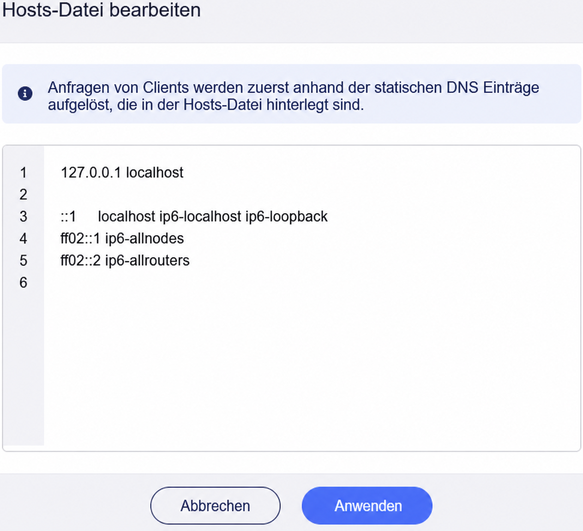The image size is (583, 531).
Task: Click the empty line six in editor
Action: click(x=312, y=283)
